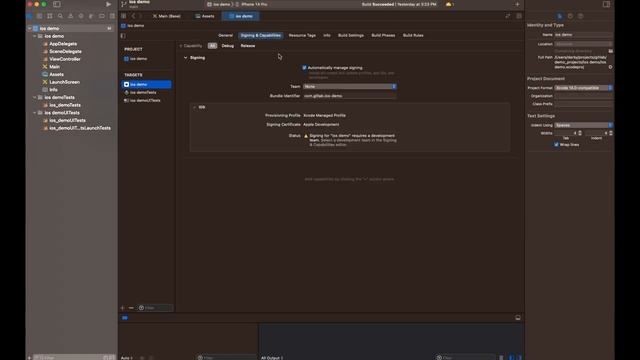The height and width of the screenshot is (360, 640).
Task: Open the Report navigator icon
Action: tap(112, 16)
